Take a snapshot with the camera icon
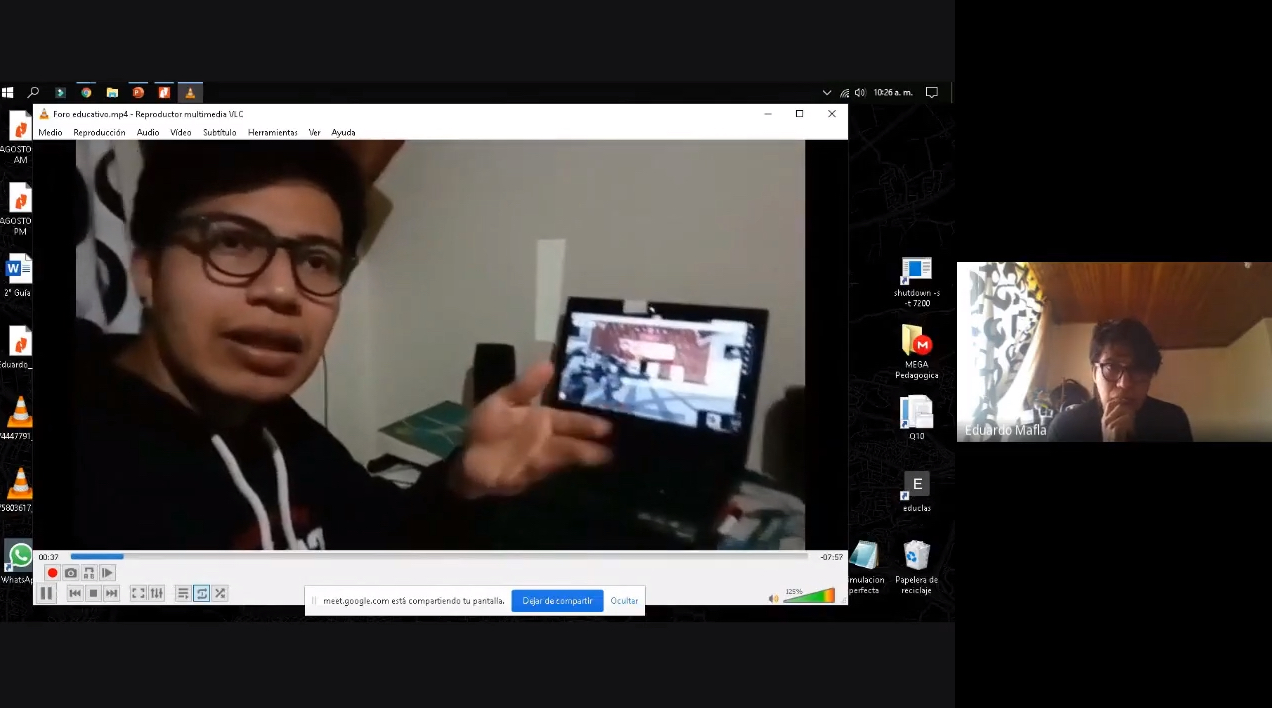Screen dimensions: 1272x708 70,573
